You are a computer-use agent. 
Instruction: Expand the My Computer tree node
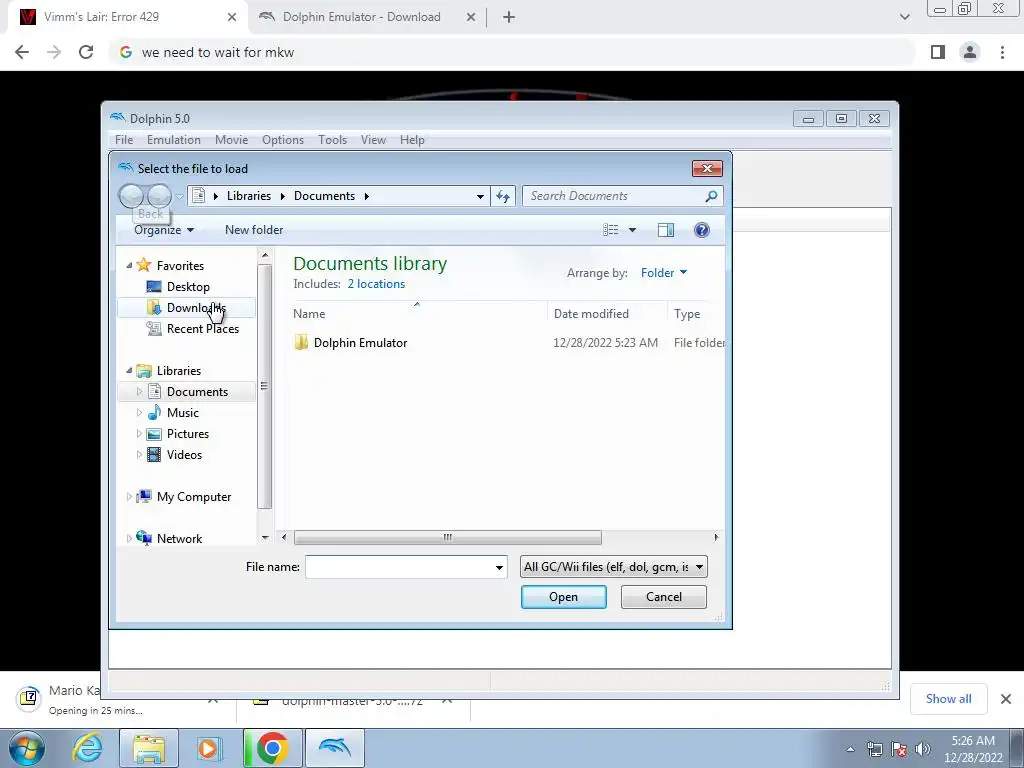click(x=129, y=497)
